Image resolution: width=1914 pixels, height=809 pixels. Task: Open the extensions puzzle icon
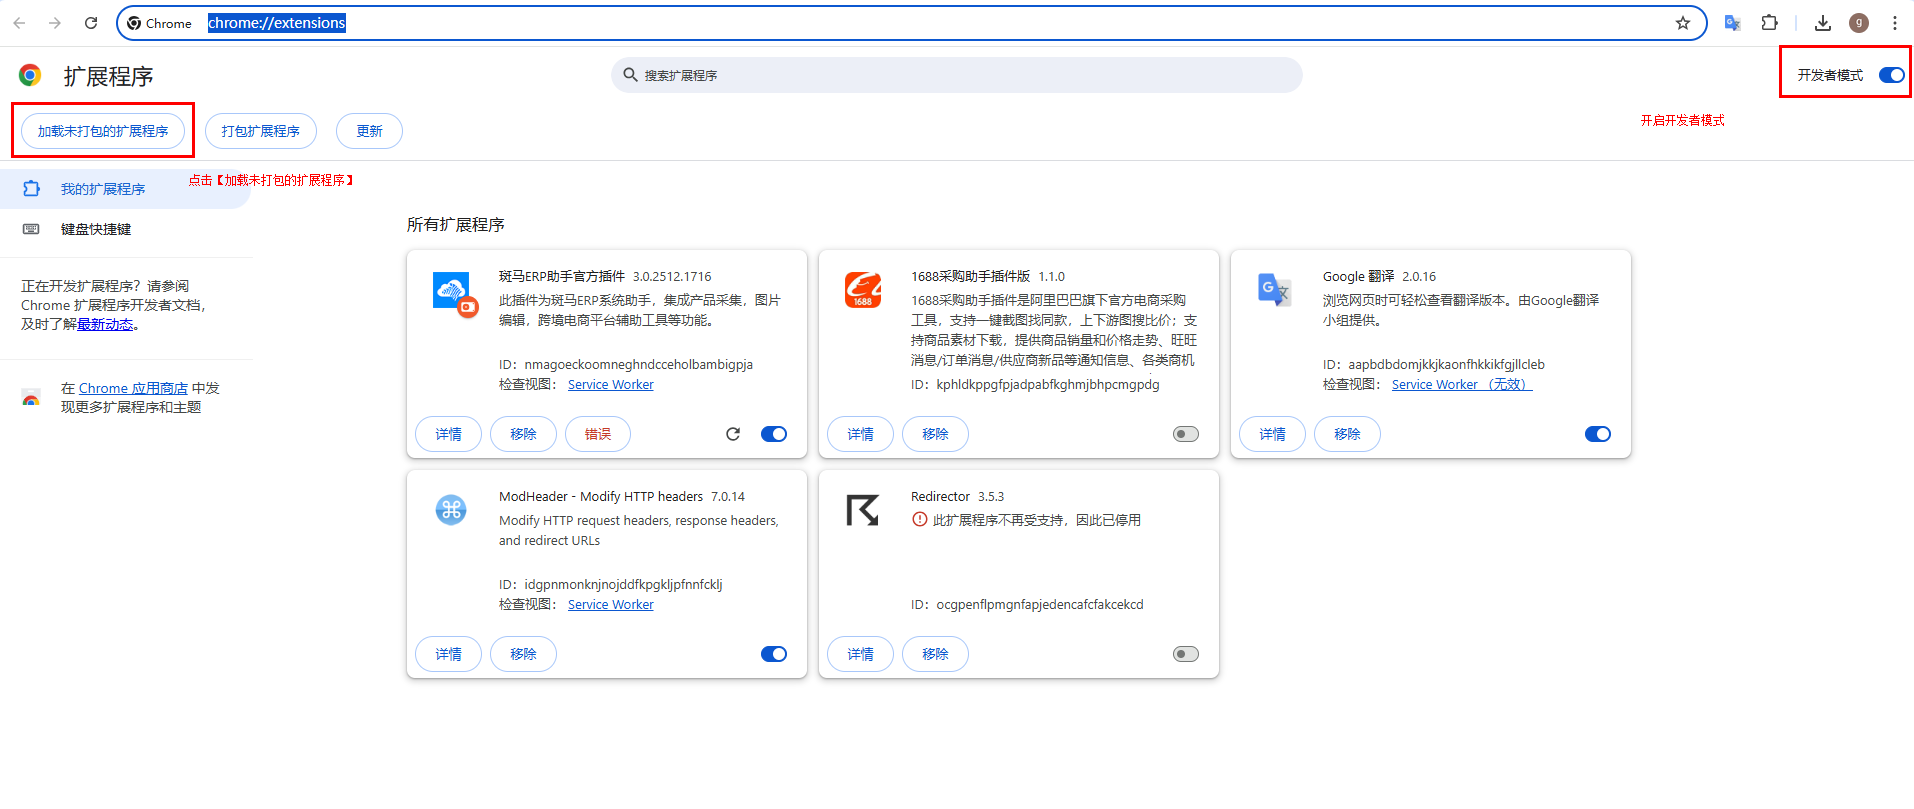pos(1769,23)
